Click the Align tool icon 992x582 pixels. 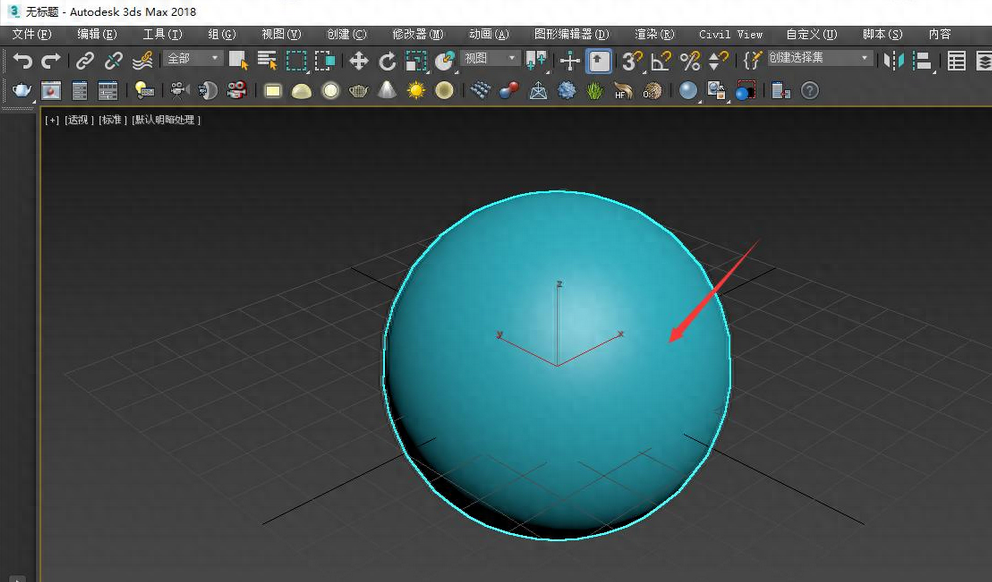click(x=923, y=61)
